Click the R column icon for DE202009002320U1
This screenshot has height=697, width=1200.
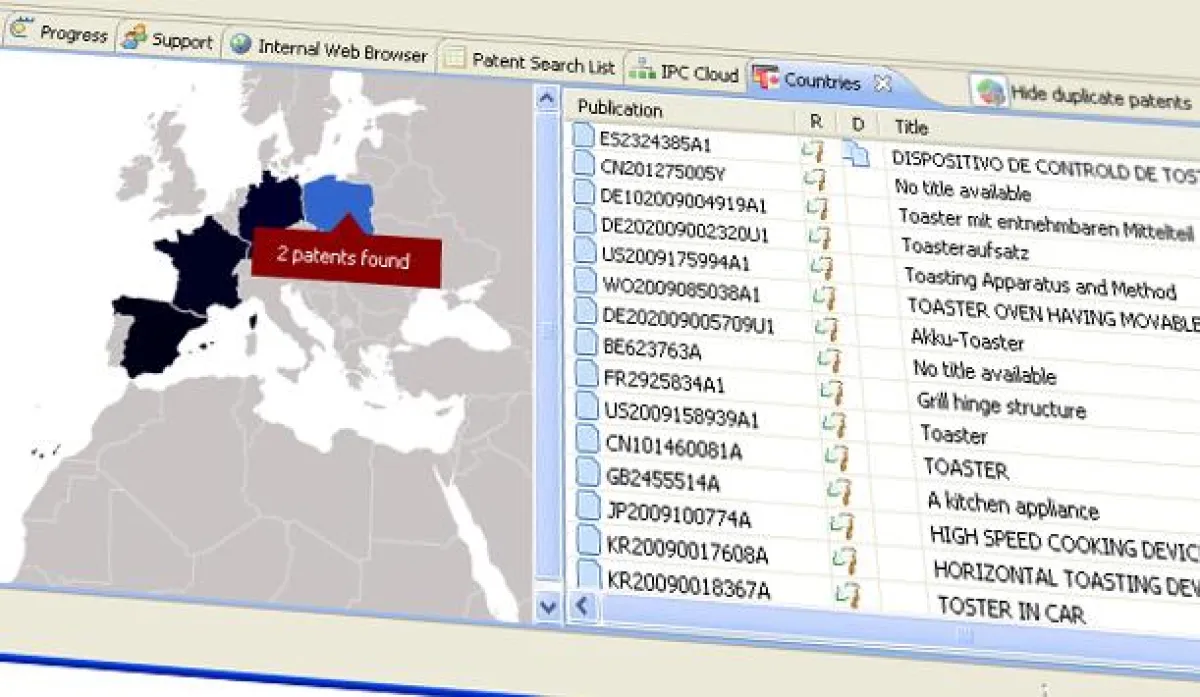click(x=820, y=237)
